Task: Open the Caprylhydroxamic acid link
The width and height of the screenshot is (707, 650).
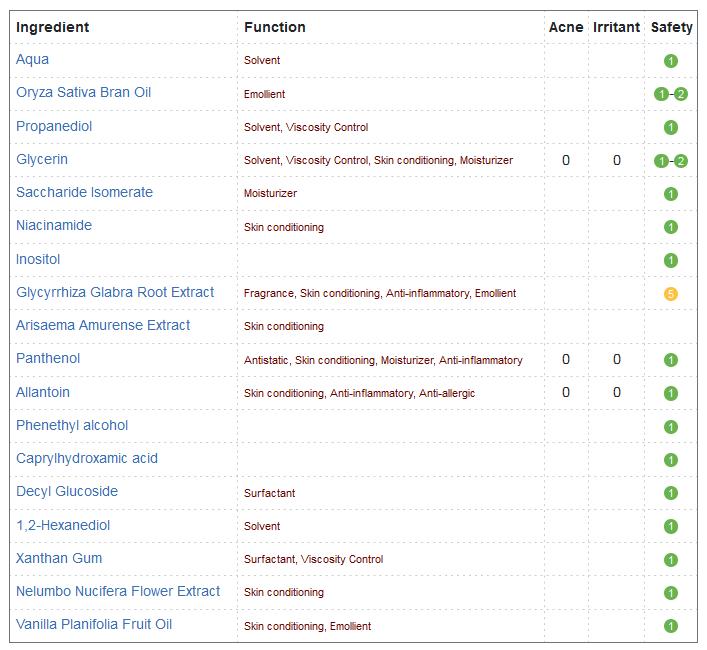Action: click(x=87, y=458)
